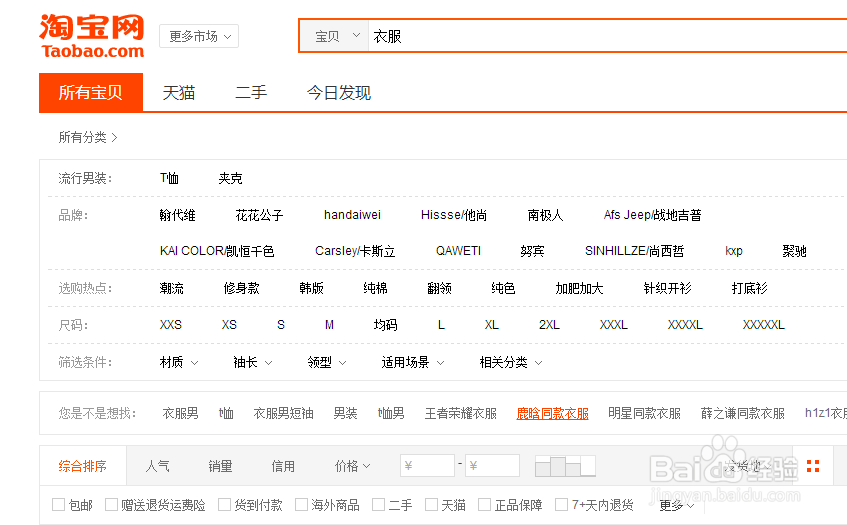The width and height of the screenshot is (847, 525).
Task: Choose brand handaiwei
Action: 352,215
